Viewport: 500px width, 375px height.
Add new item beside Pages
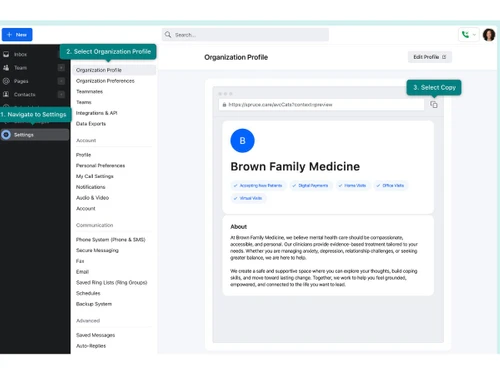(61, 81)
